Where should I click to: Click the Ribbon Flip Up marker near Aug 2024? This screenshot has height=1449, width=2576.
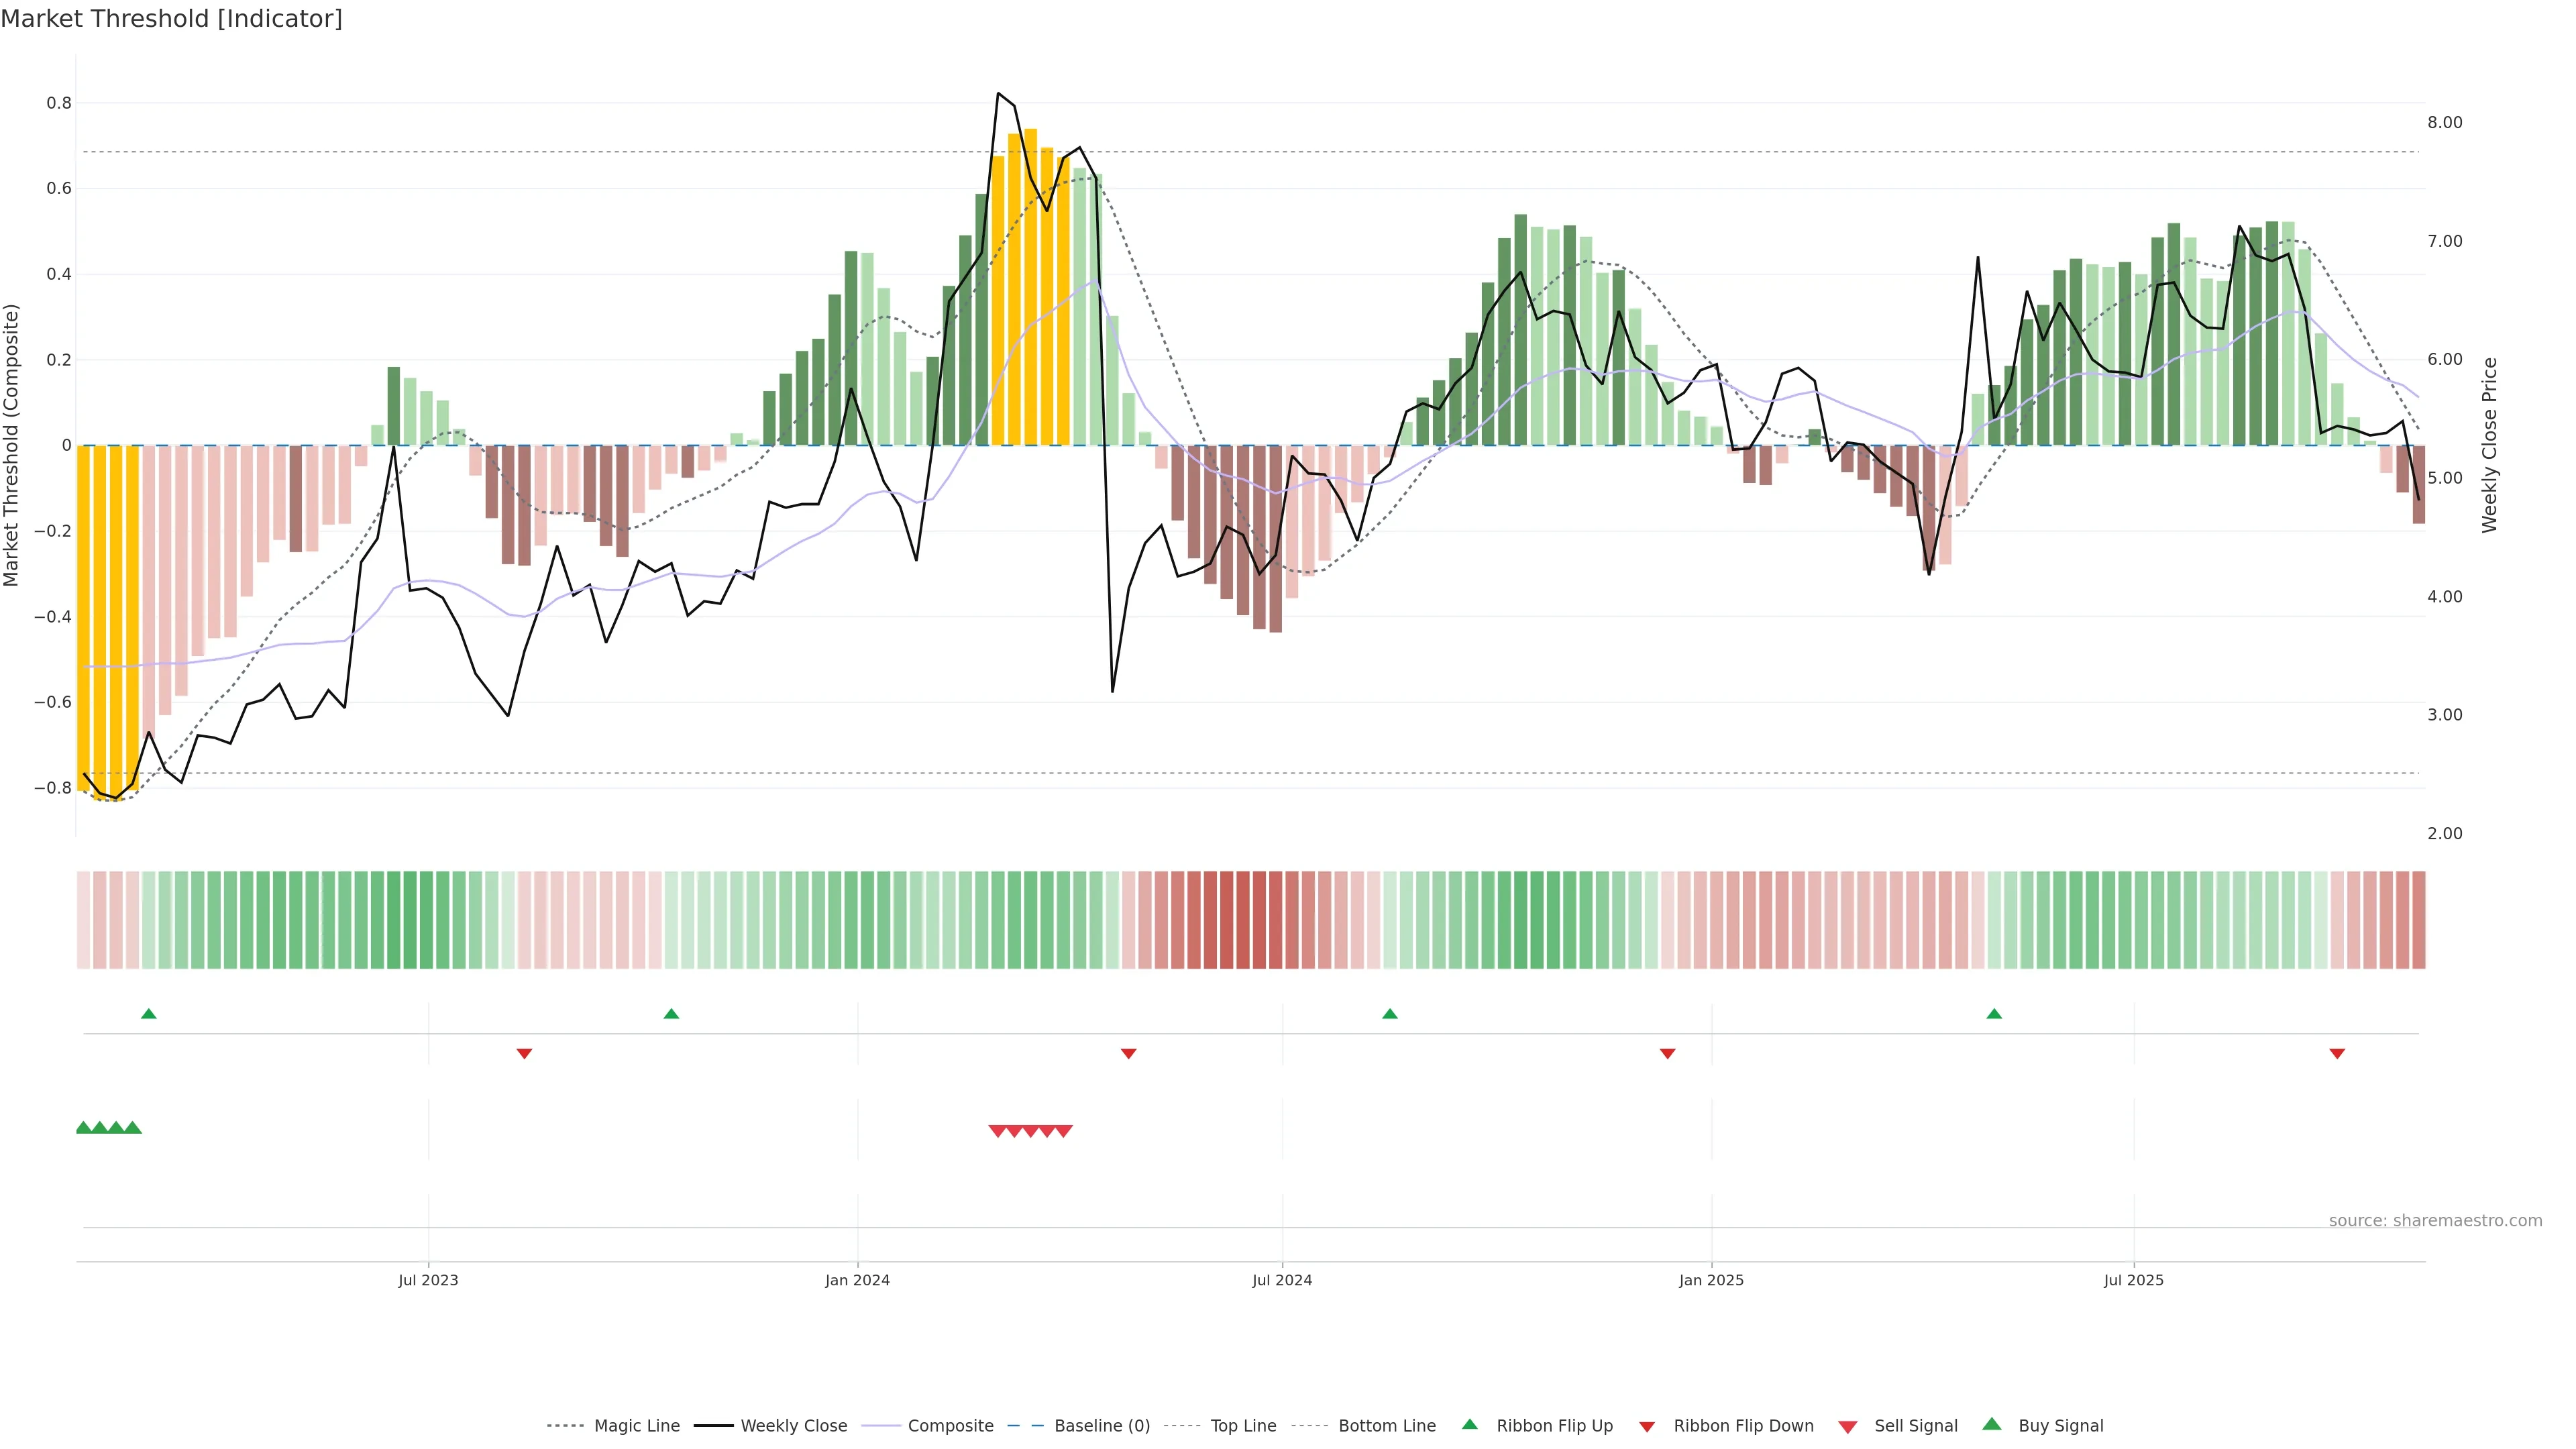click(1389, 1014)
